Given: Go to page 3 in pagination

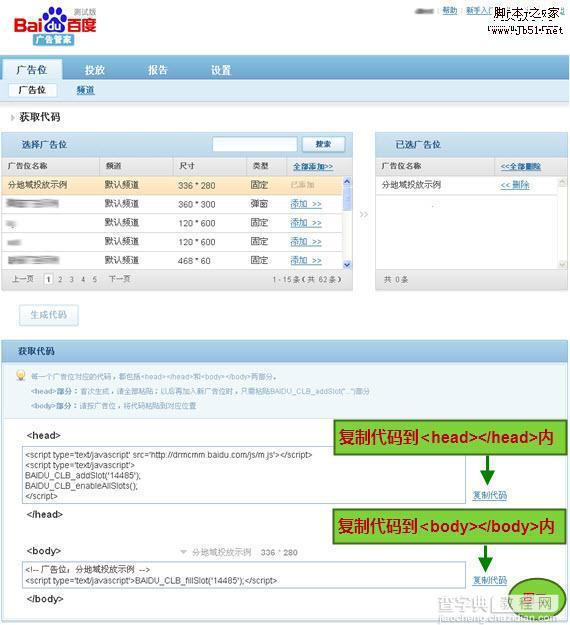Looking at the screenshot, I should [72, 279].
